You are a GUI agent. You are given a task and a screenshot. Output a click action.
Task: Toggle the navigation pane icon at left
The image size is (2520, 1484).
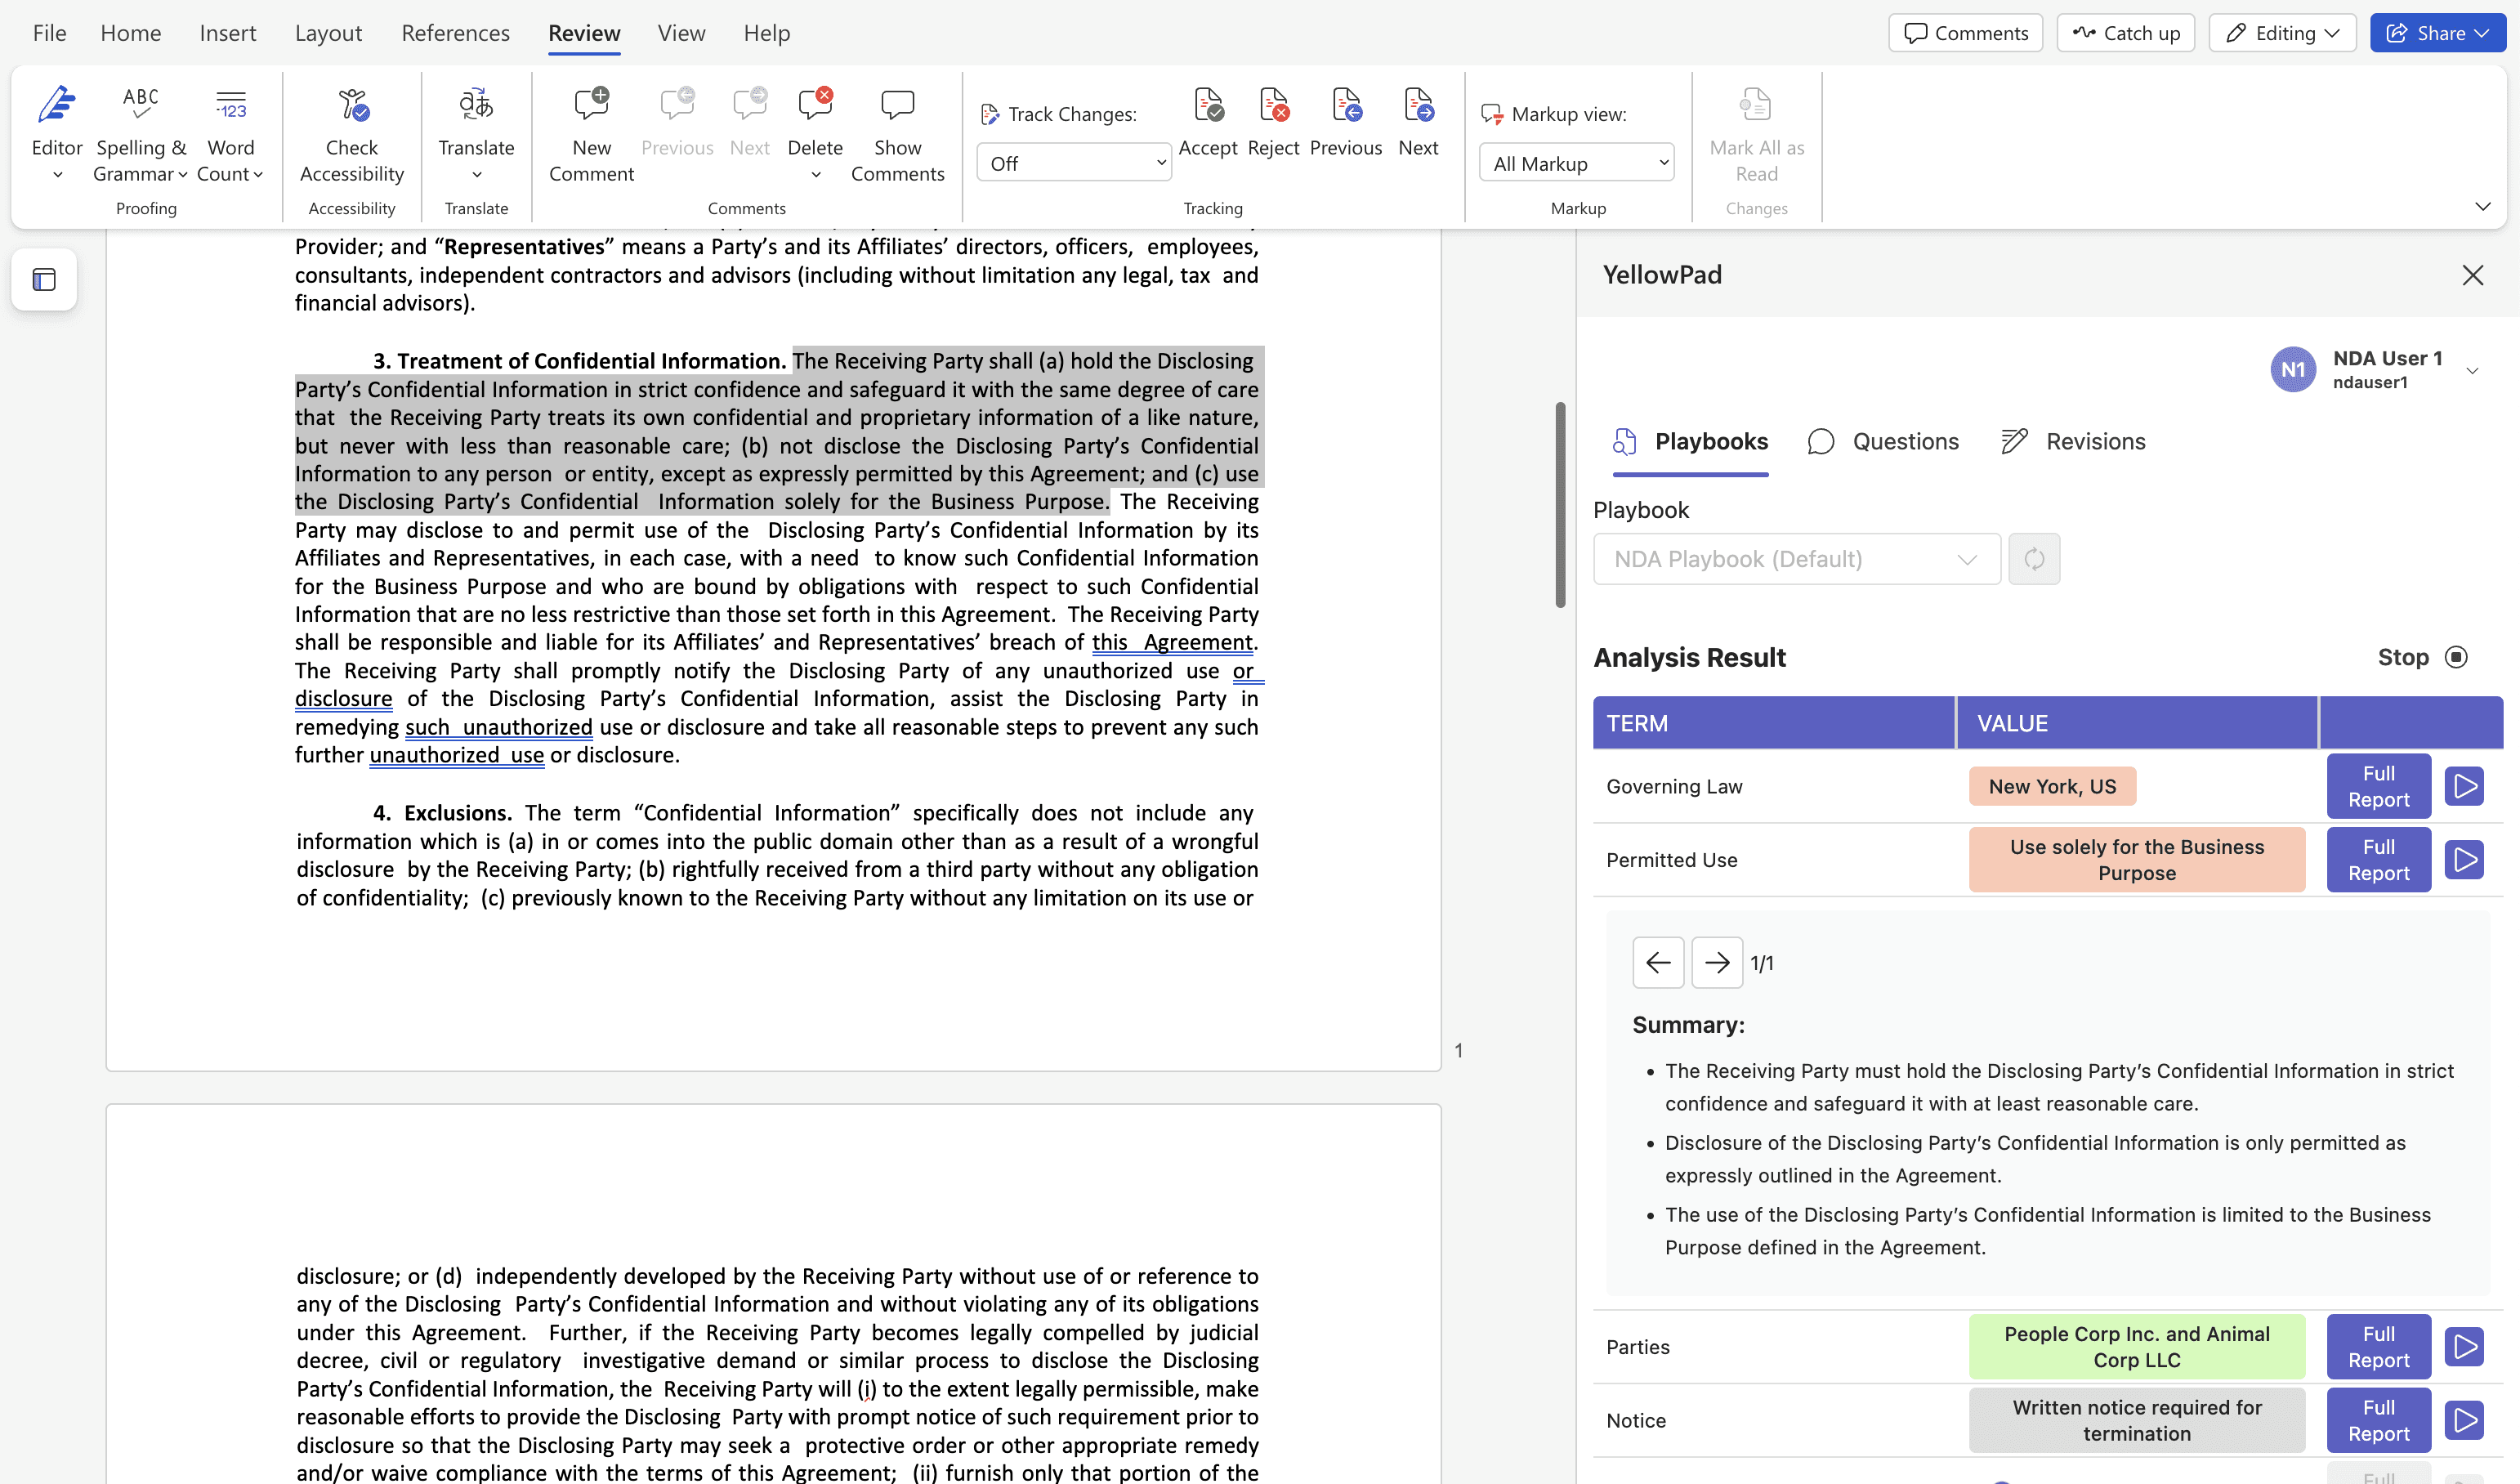click(44, 280)
